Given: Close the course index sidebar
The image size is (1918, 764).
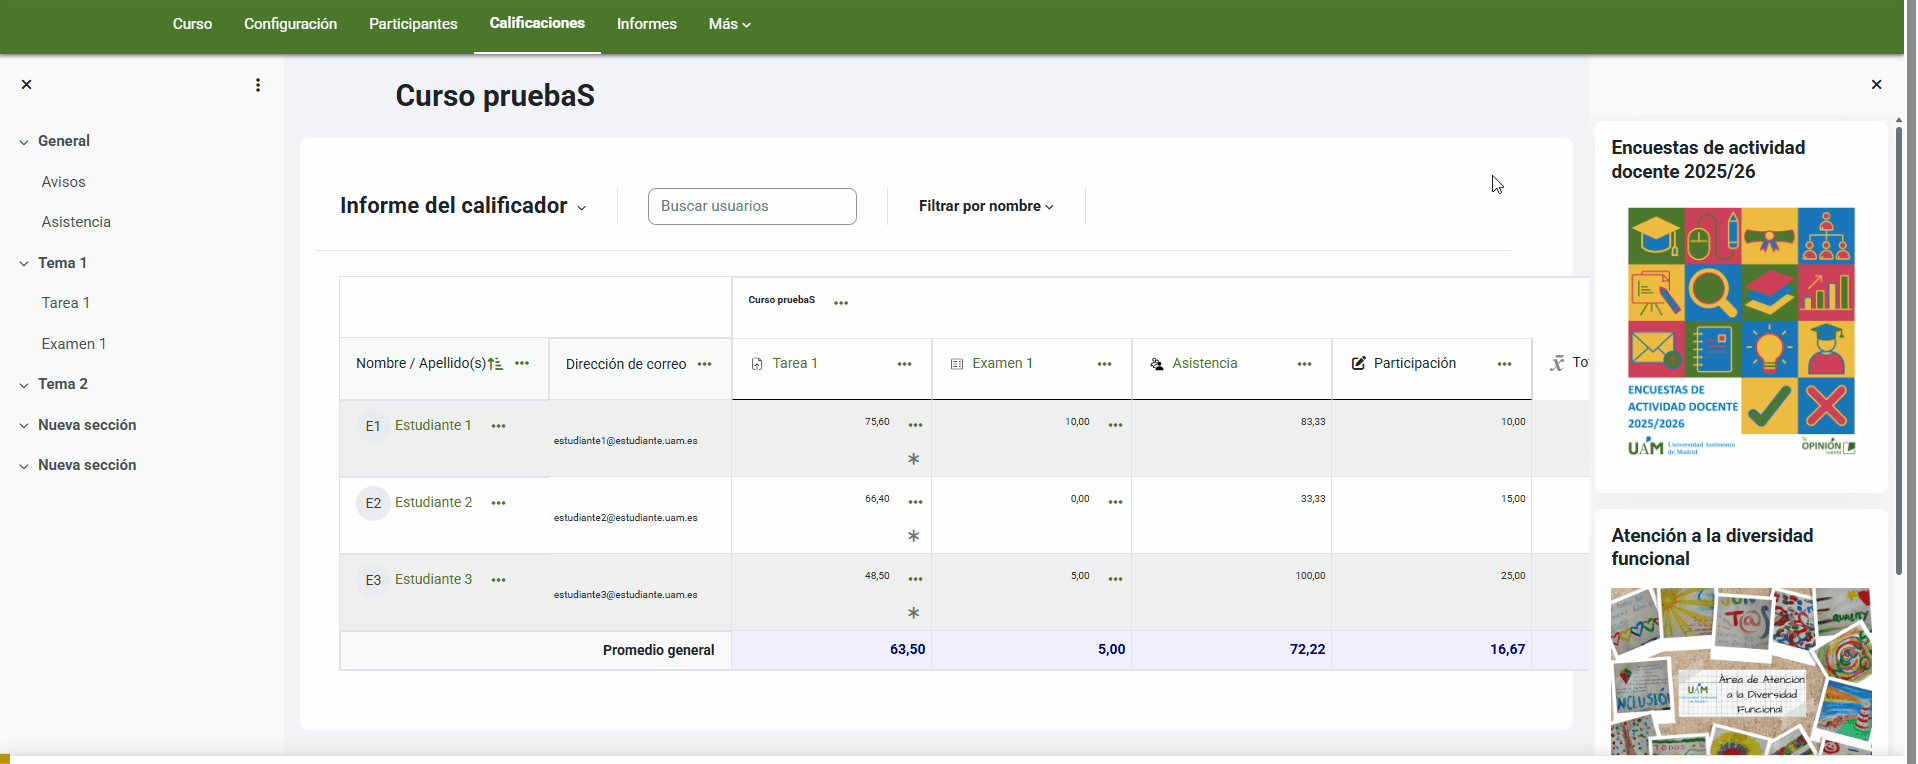Looking at the screenshot, I should [27, 85].
